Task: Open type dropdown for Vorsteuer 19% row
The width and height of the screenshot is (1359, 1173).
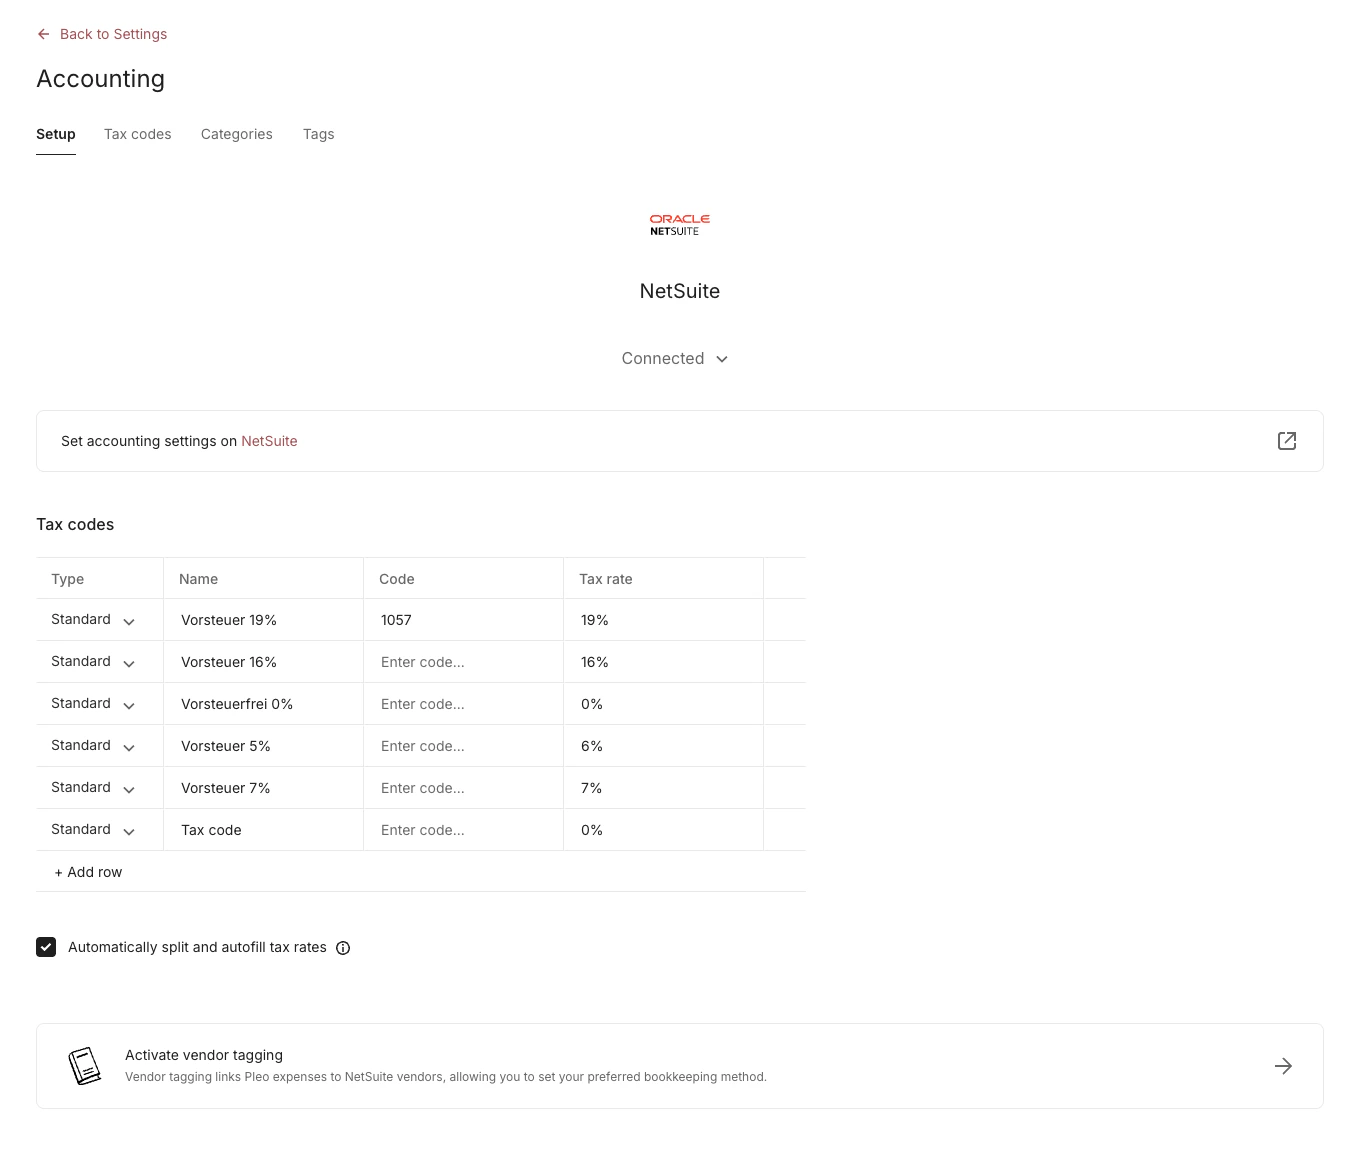Action: [x=128, y=621]
